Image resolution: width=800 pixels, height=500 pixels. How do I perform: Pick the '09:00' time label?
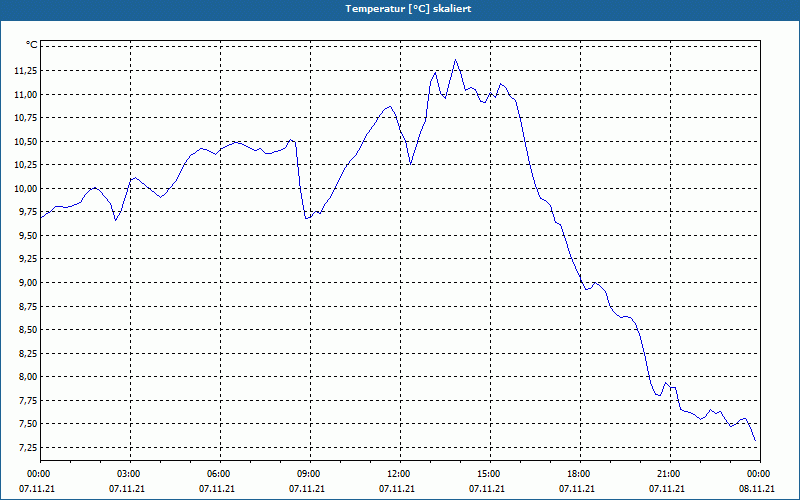pos(307,474)
